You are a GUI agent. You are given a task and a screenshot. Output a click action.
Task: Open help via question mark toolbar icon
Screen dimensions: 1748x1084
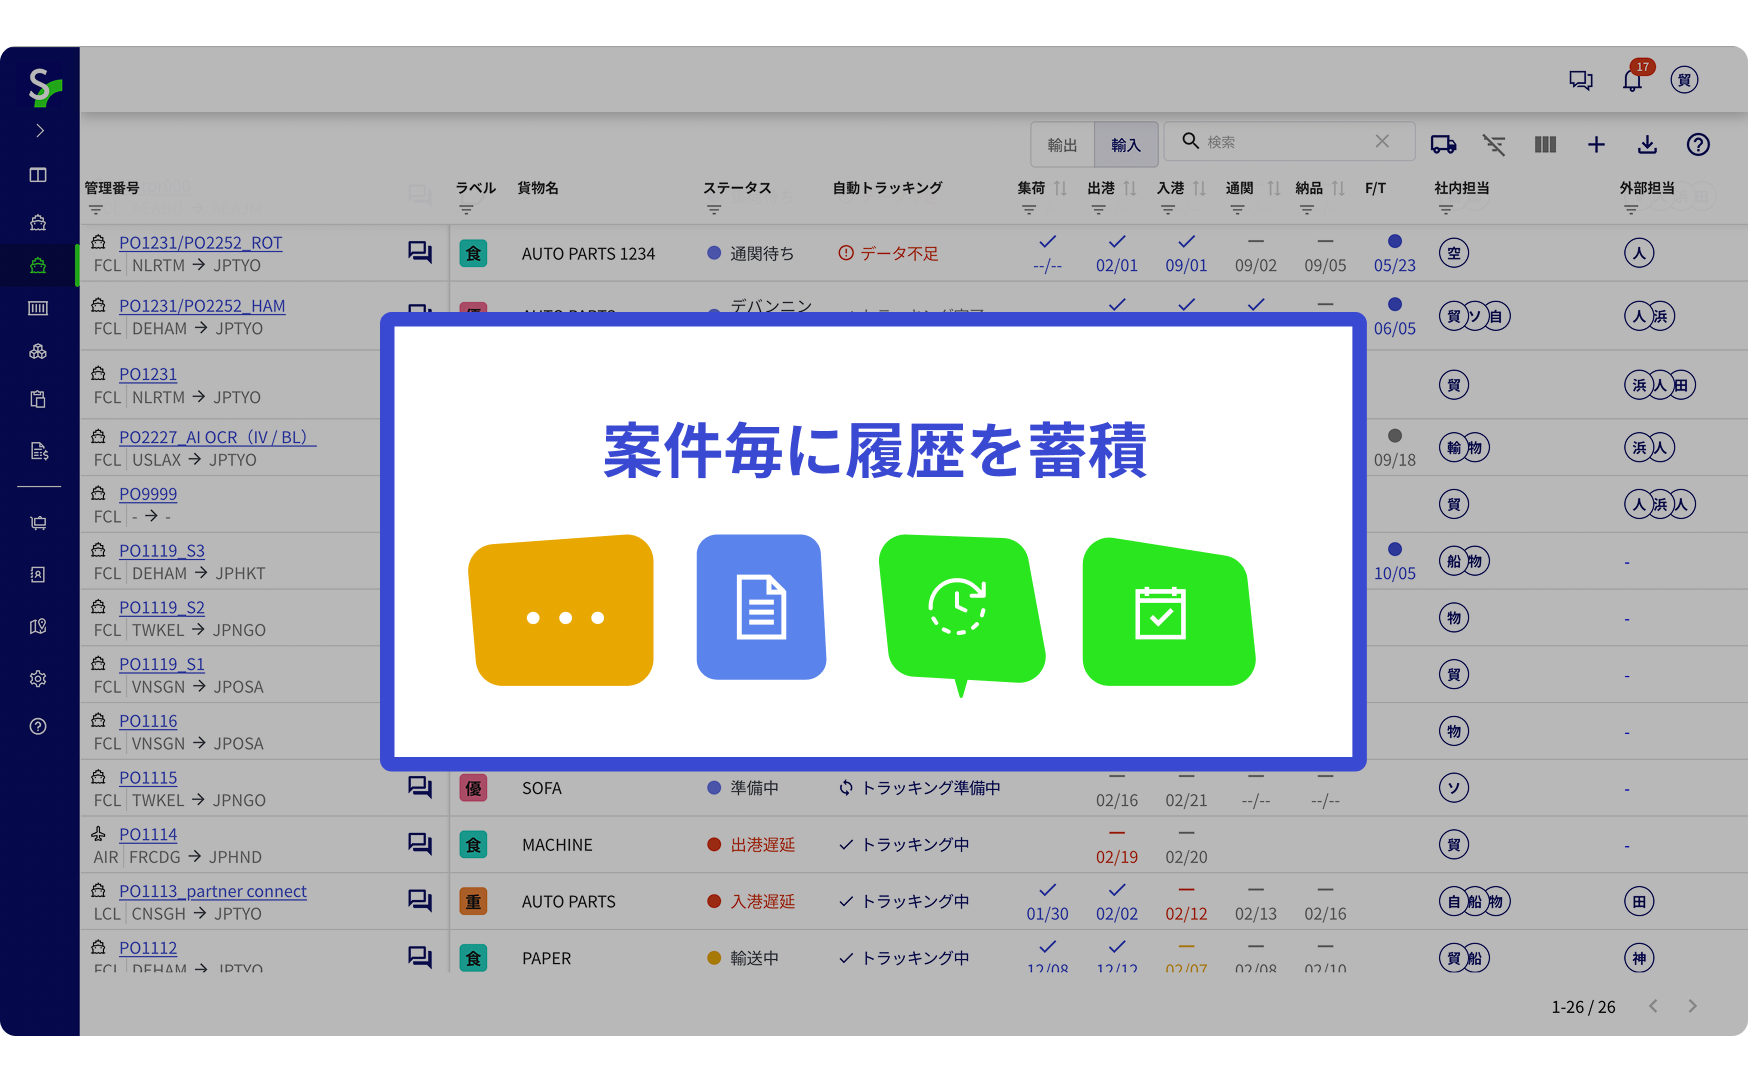coord(1698,145)
